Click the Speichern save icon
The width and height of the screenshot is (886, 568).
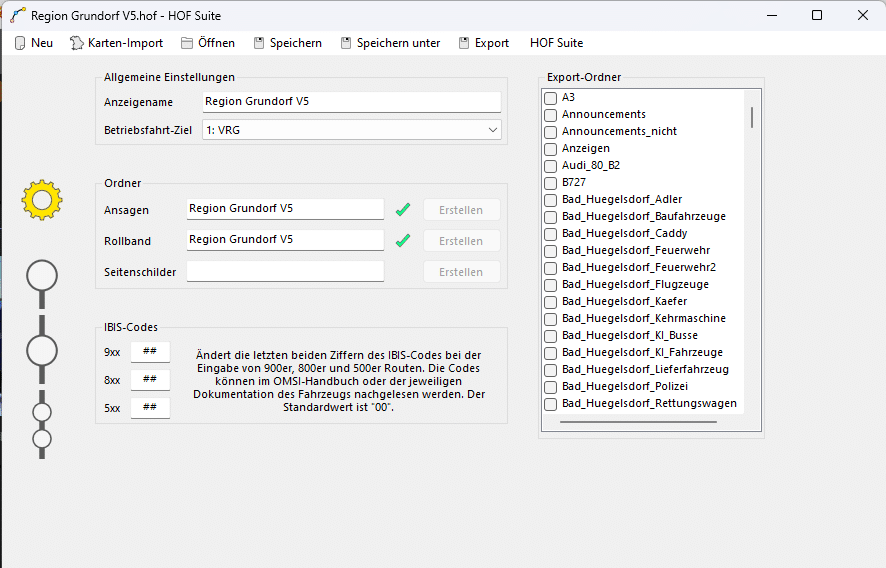(259, 43)
